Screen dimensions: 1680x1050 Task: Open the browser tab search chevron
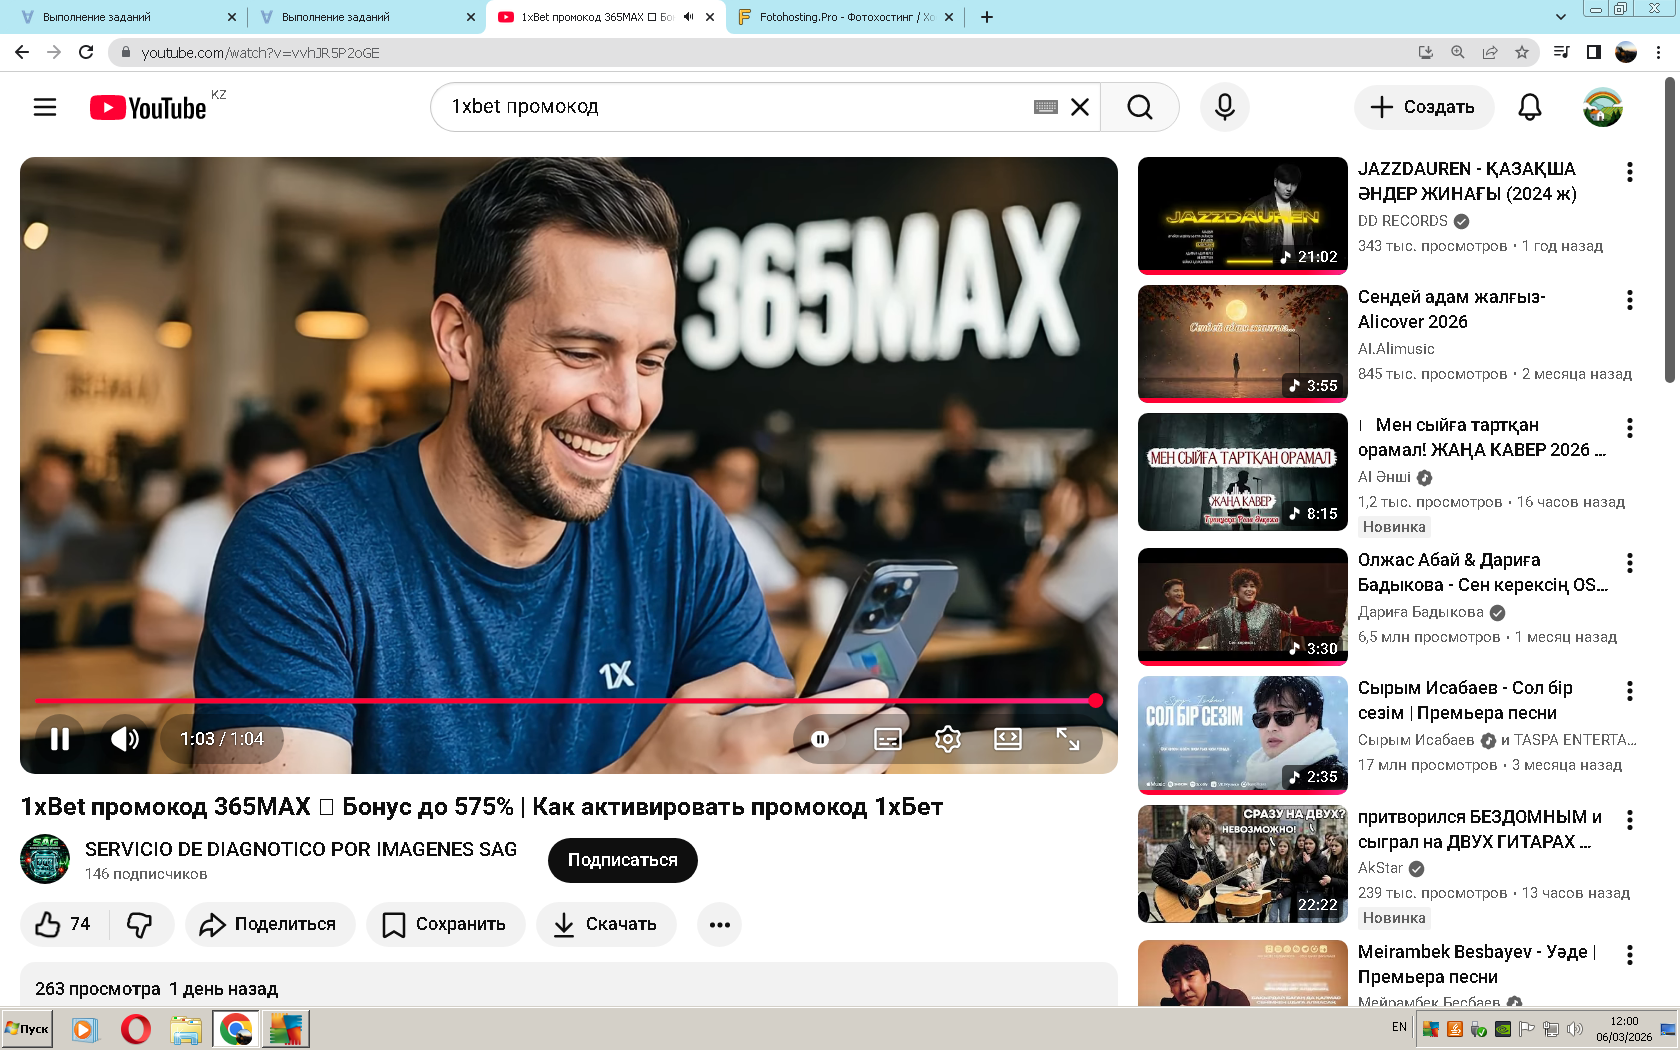point(1560,17)
